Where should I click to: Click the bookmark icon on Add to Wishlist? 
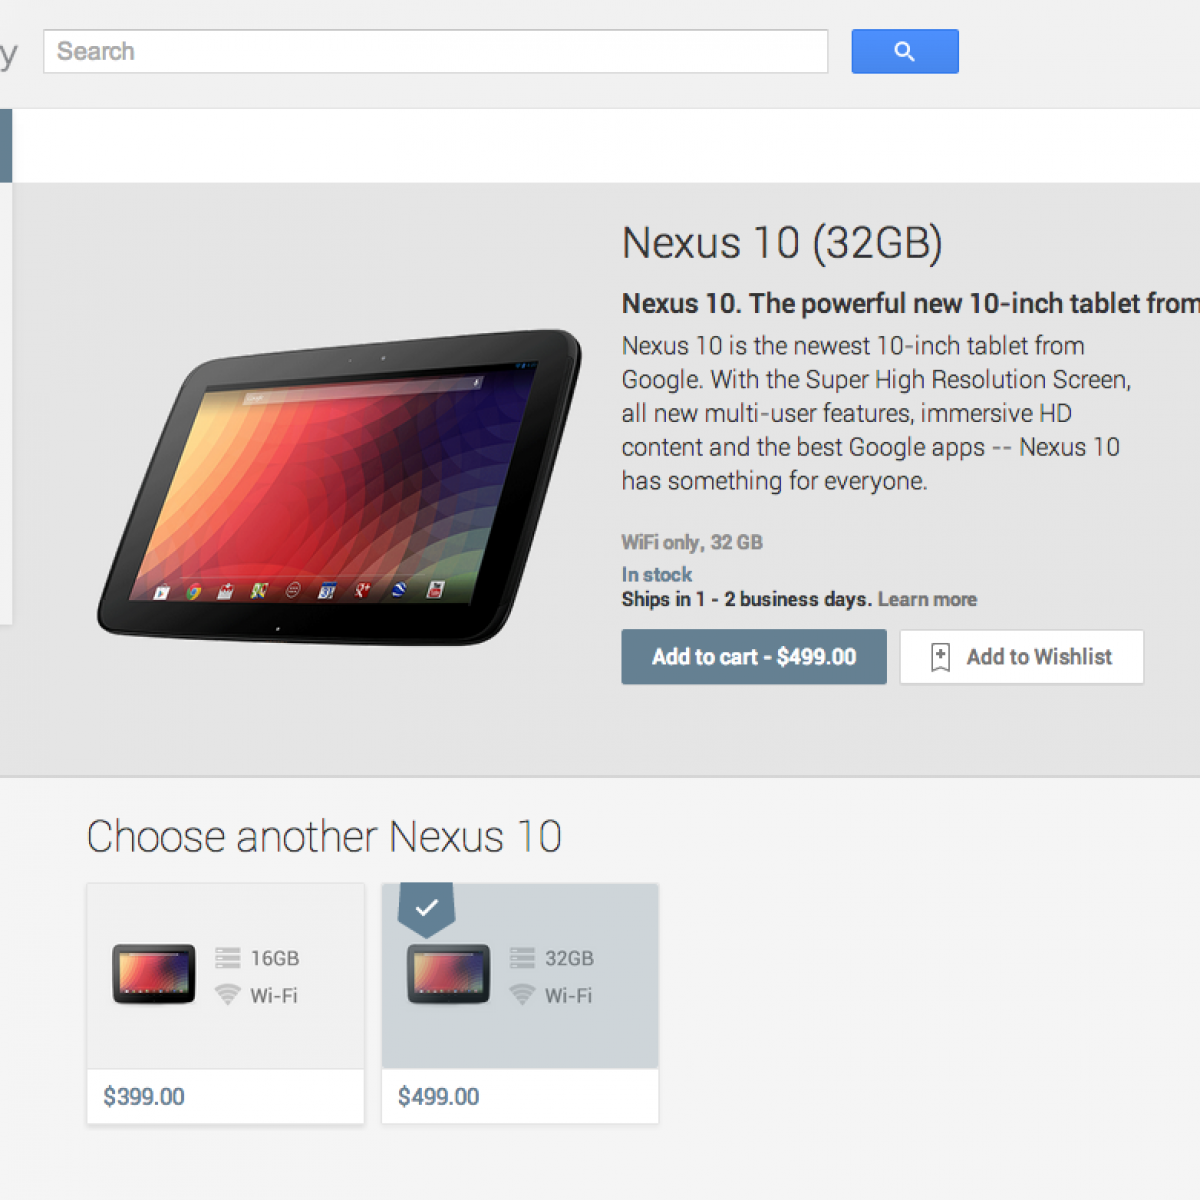pos(940,657)
